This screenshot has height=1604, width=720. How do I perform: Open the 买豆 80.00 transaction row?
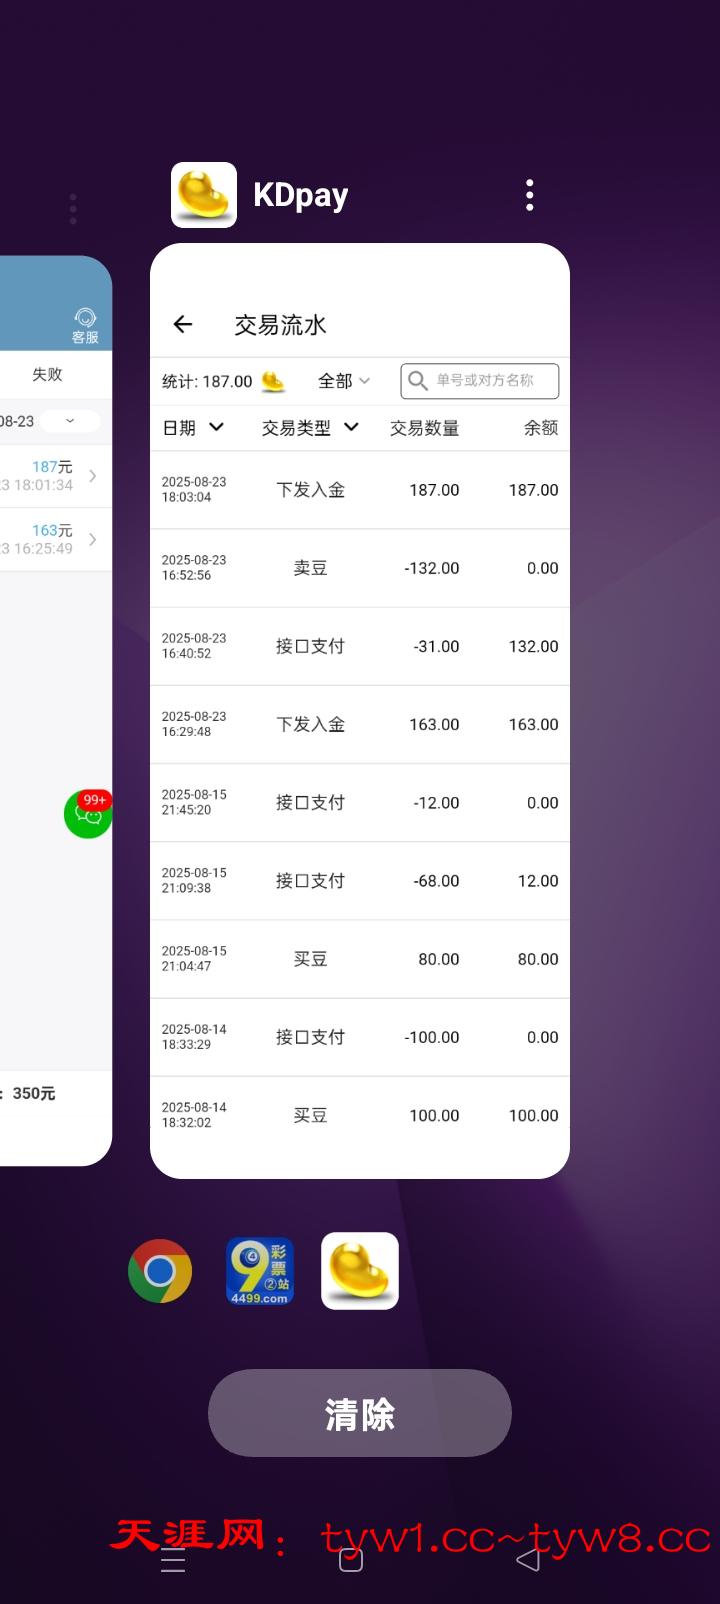[360, 959]
